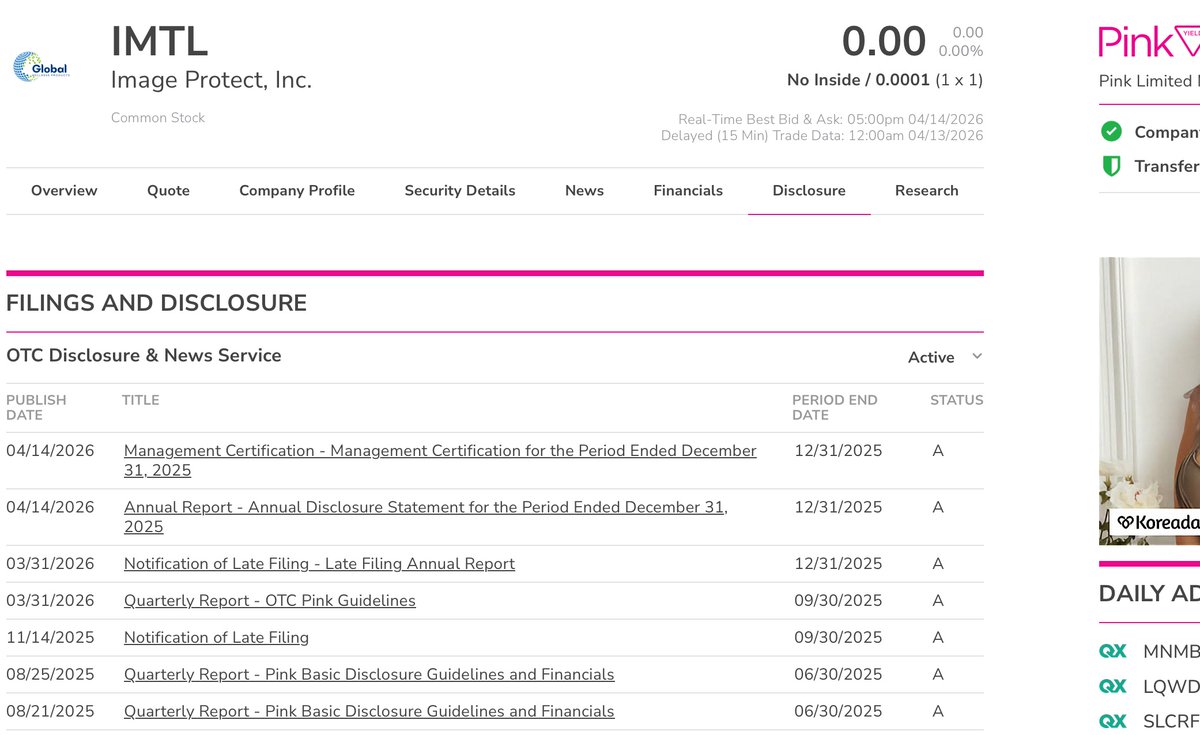
Task: Click the Real-Time Best Bid & Ask timestamp
Action: pos(831,119)
